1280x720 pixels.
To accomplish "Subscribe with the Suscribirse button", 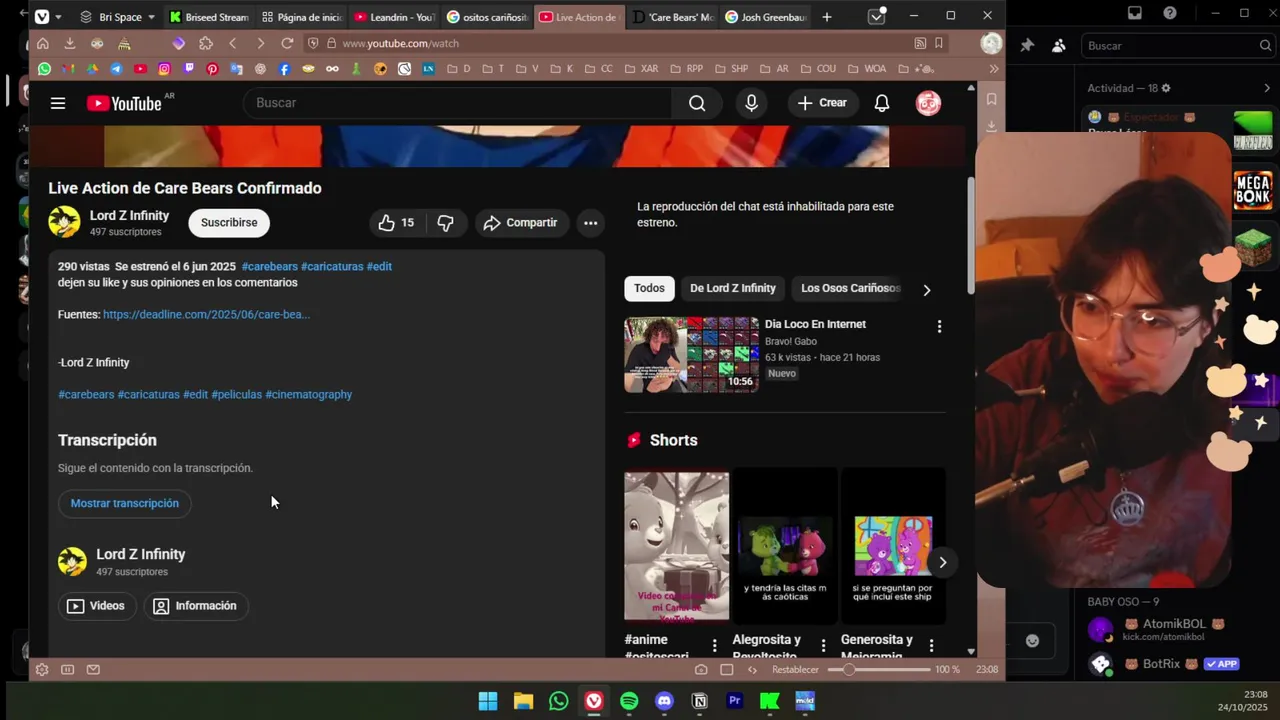I will [229, 223].
